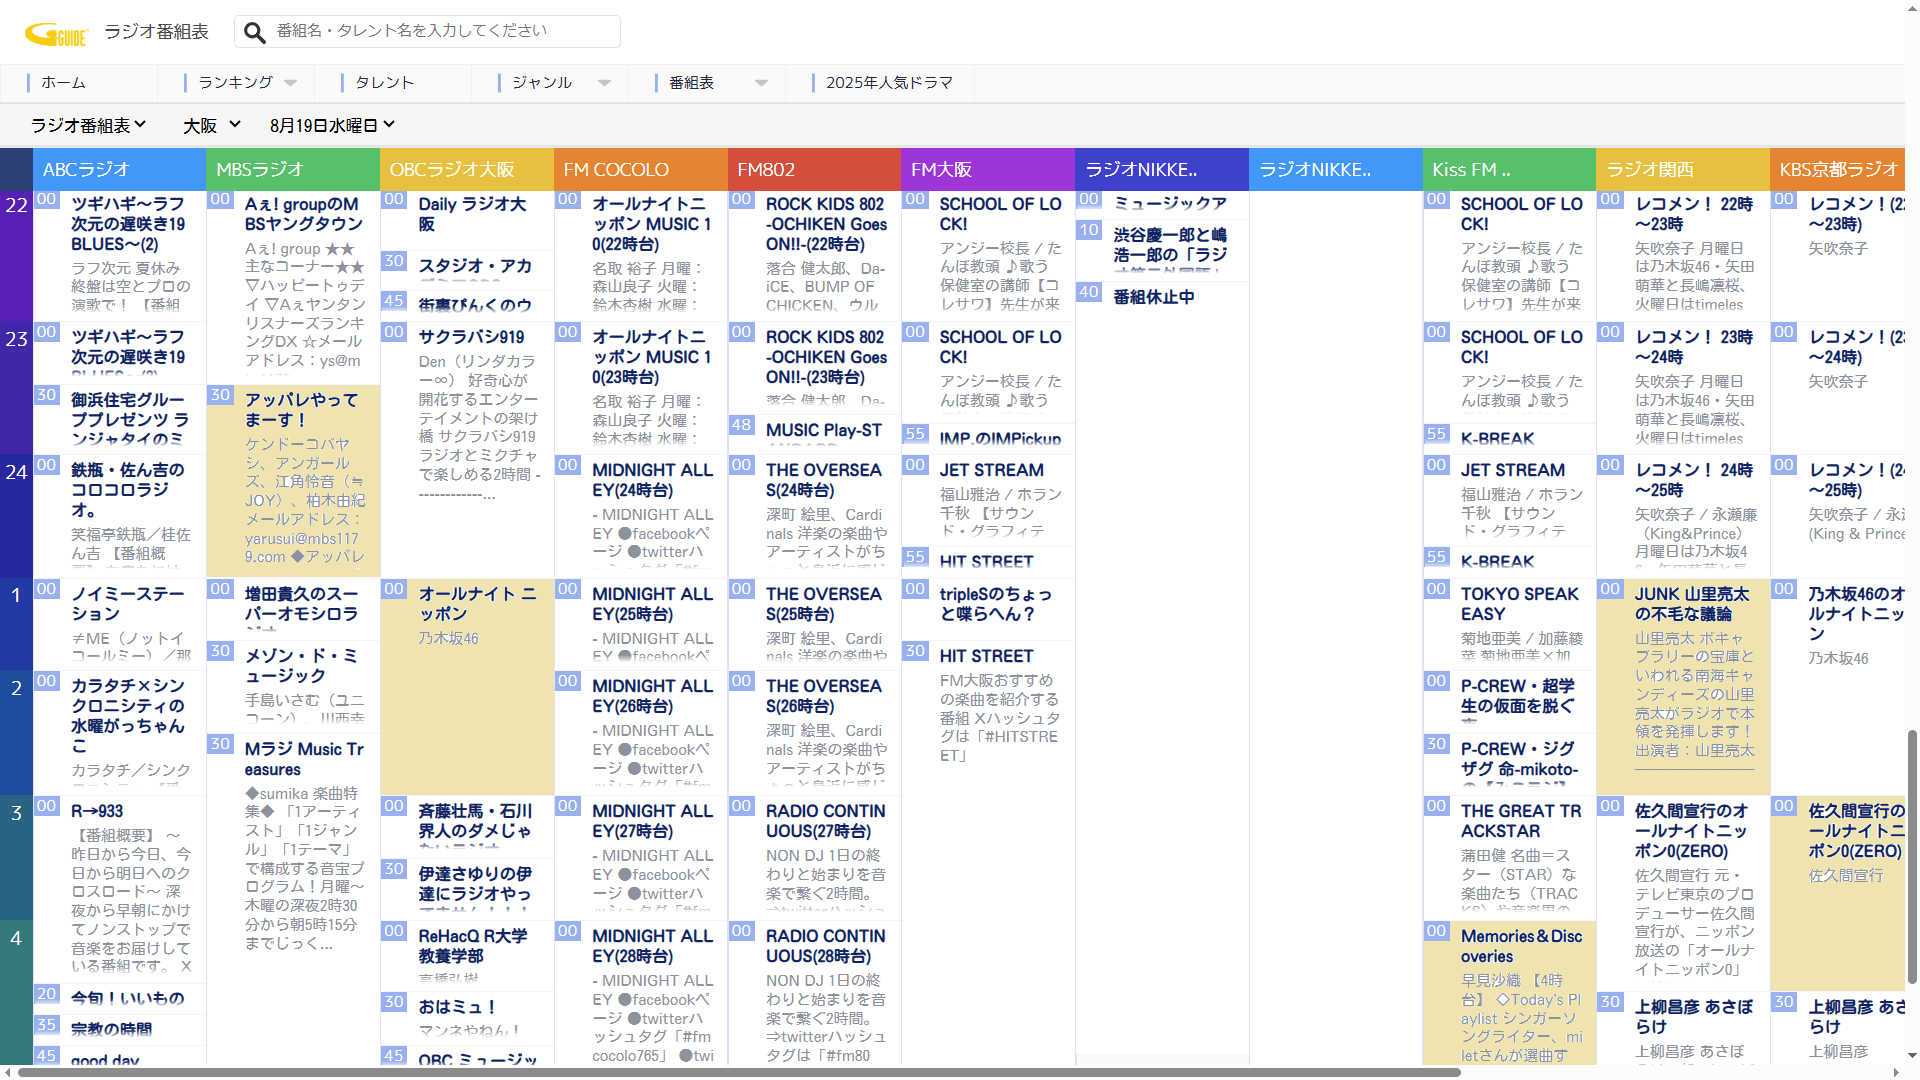Image resolution: width=1920 pixels, height=1080 pixels.
Task: Open the 2025年人気ドラマ link
Action: (x=889, y=83)
